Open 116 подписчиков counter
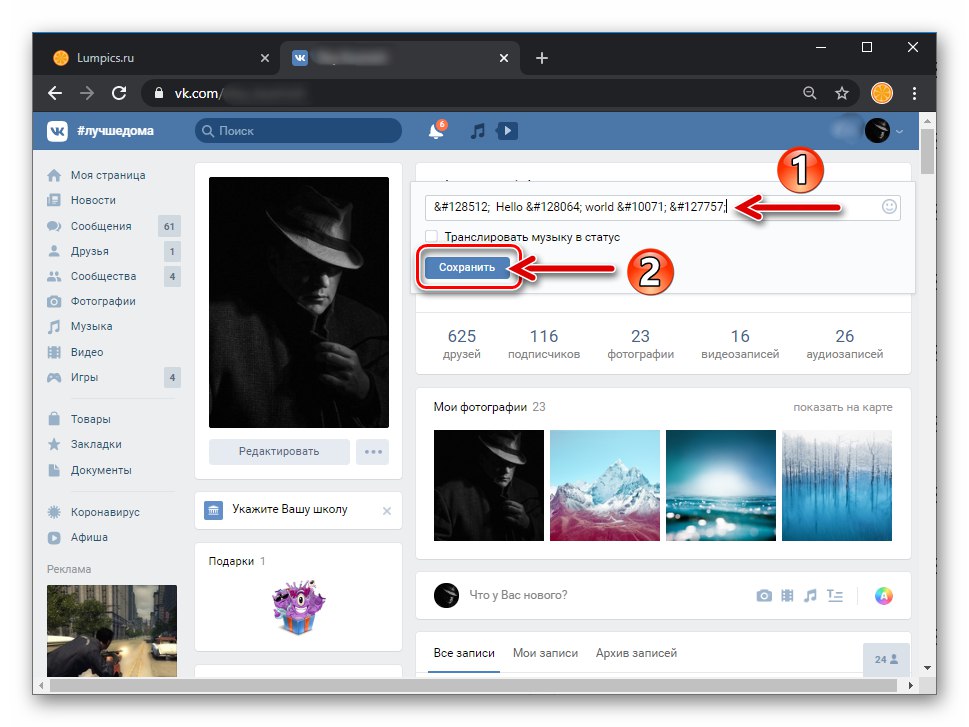 (544, 344)
